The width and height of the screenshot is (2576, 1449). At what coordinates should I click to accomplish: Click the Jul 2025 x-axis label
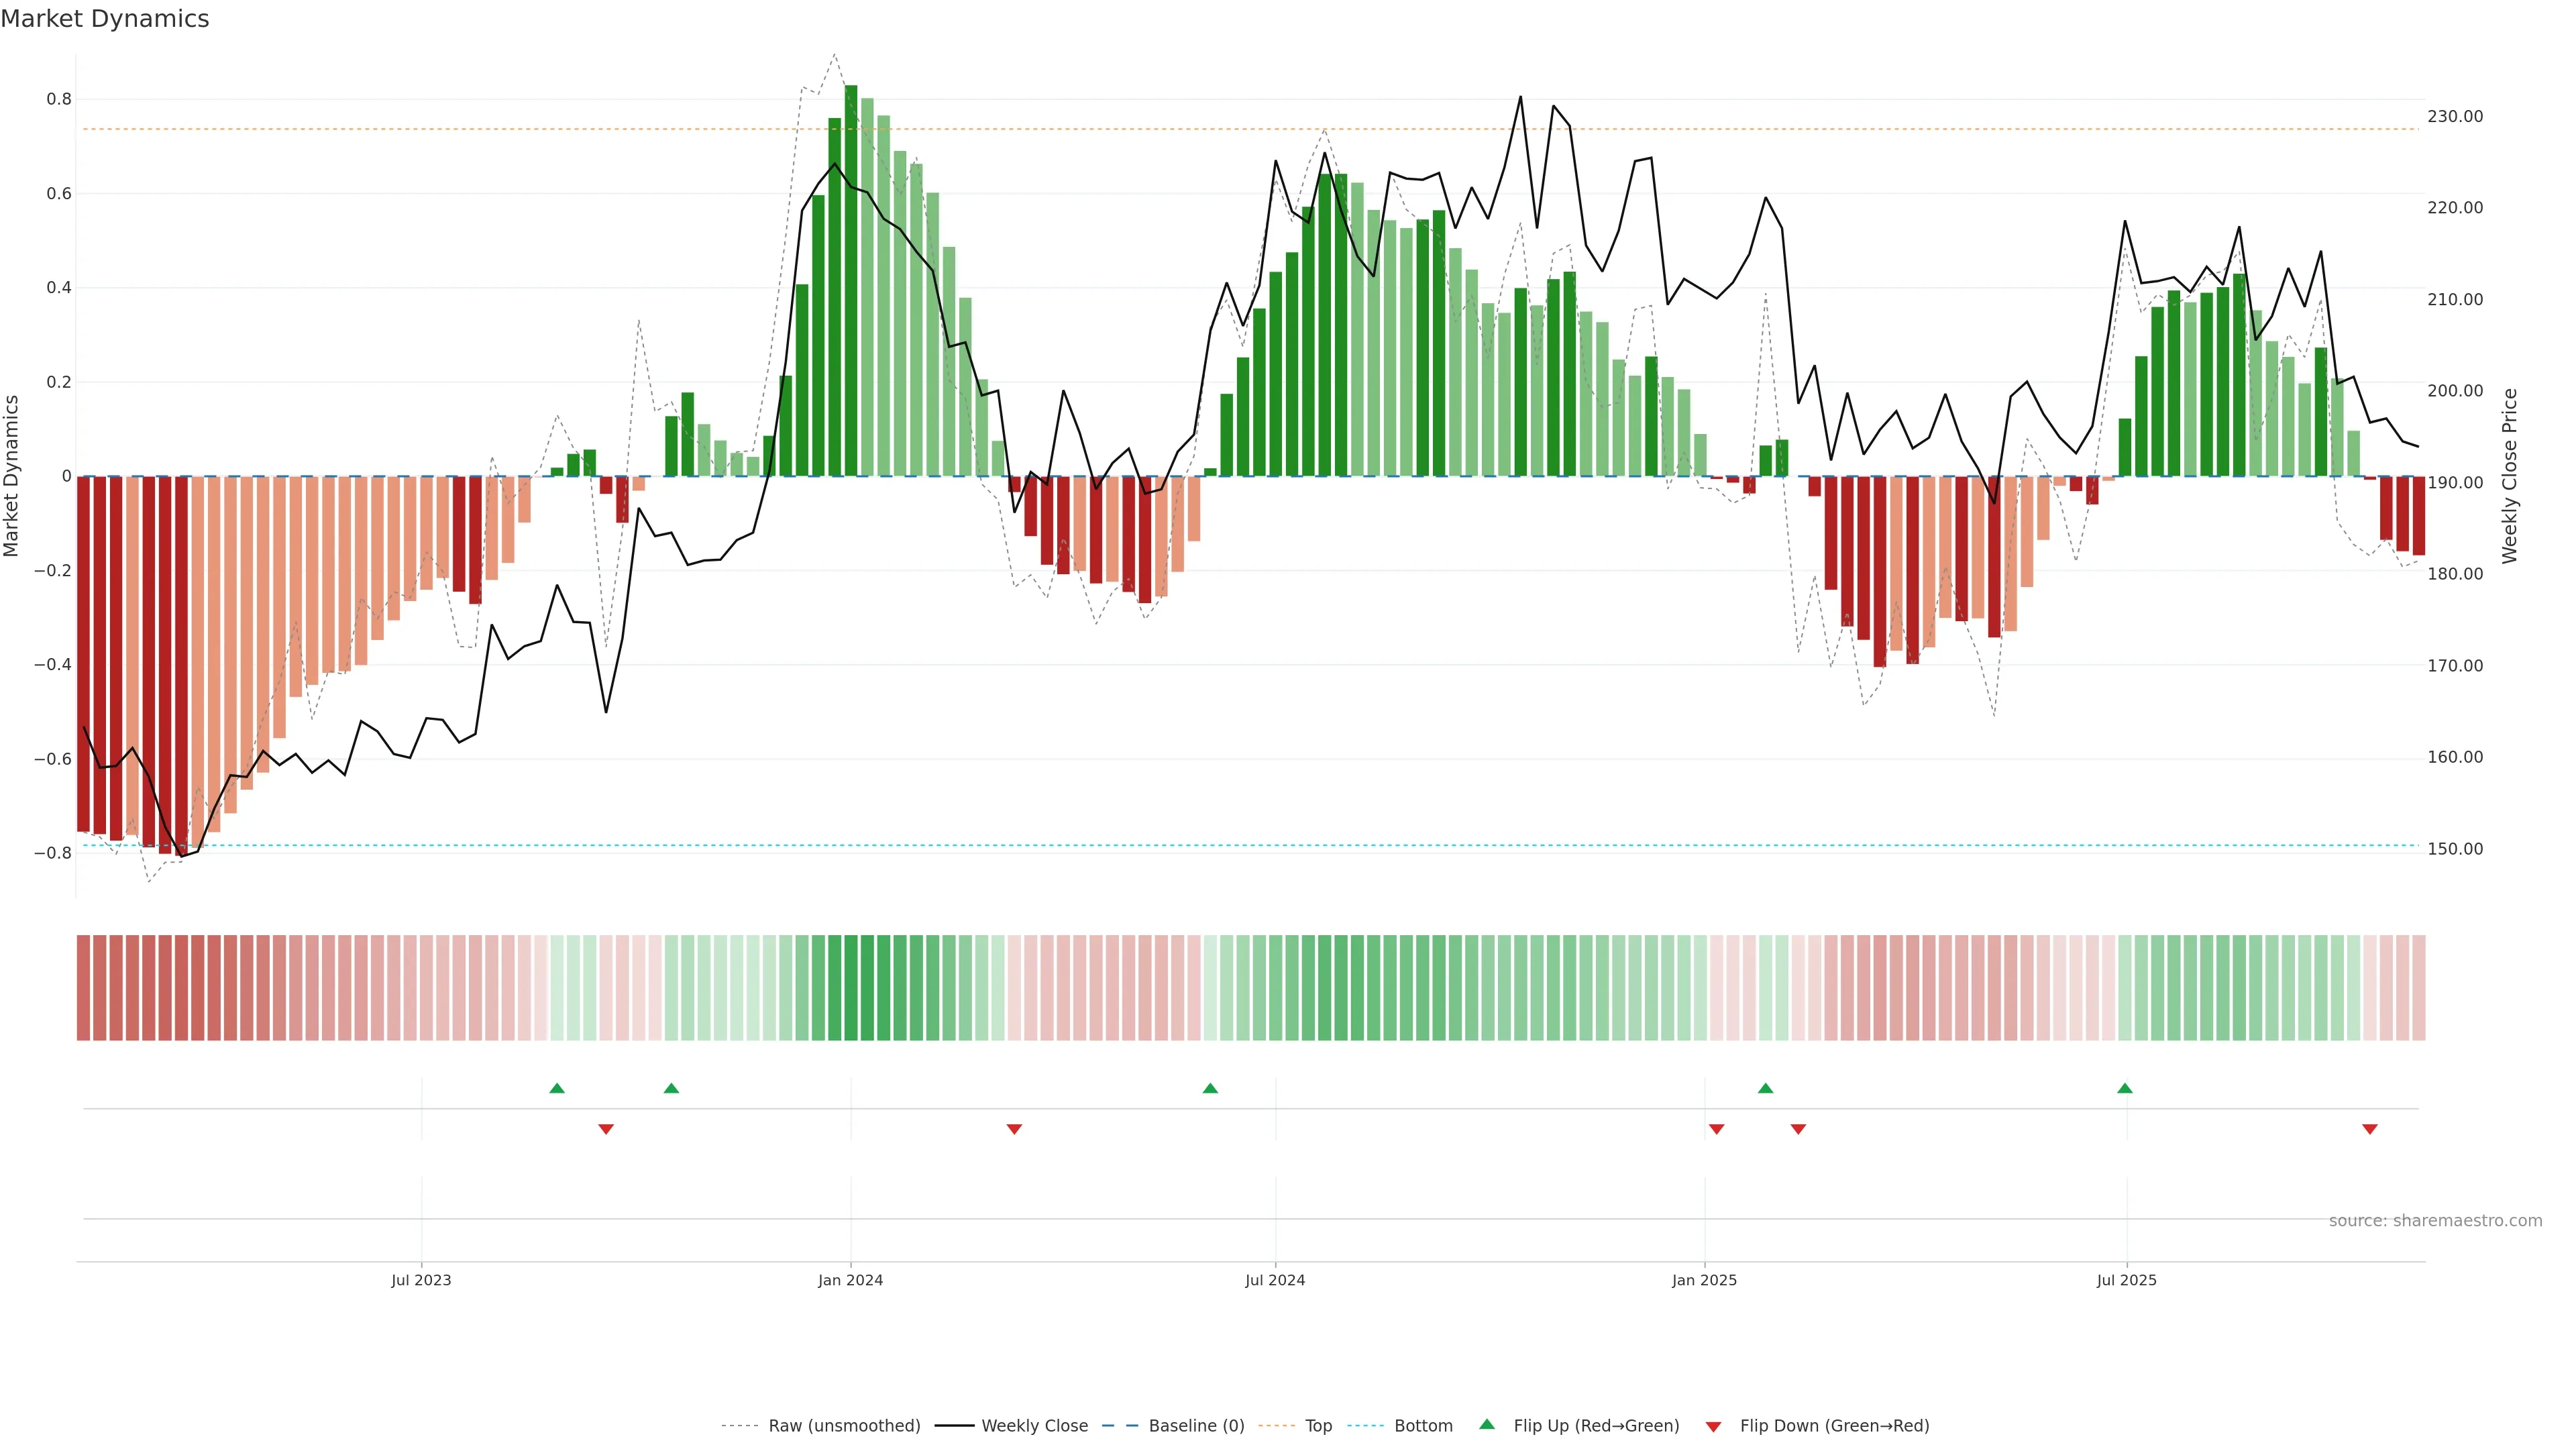tap(2127, 1280)
